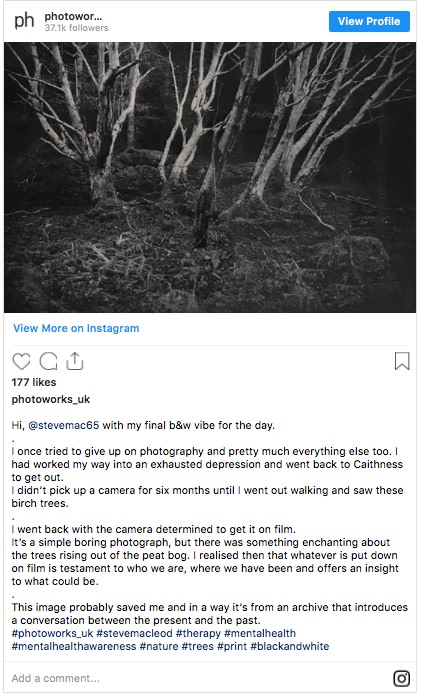Open photoworks_uk username above caption
421x695 pixels.
pos(51,399)
